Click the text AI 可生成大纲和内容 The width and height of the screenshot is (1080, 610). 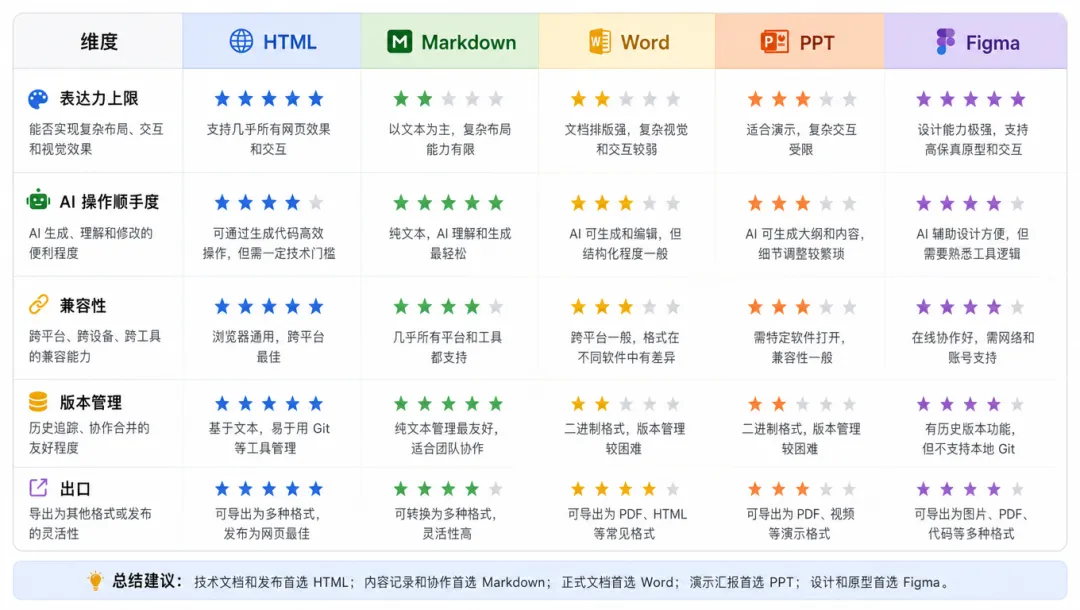(x=804, y=233)
